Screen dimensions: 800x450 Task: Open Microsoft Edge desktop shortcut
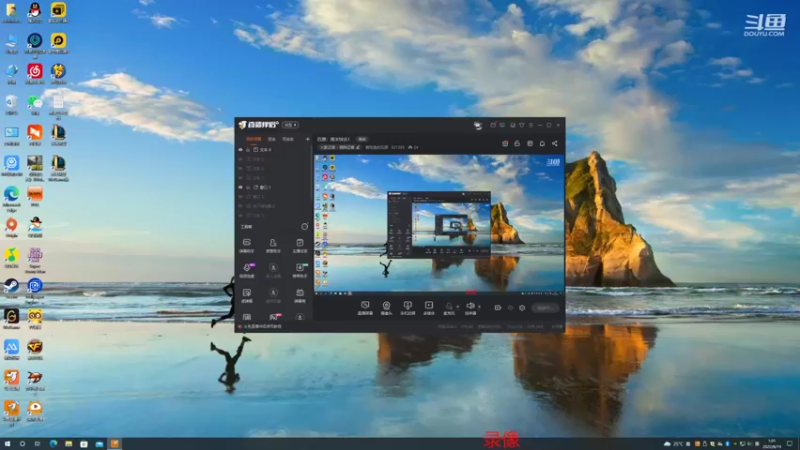[11, 198]
